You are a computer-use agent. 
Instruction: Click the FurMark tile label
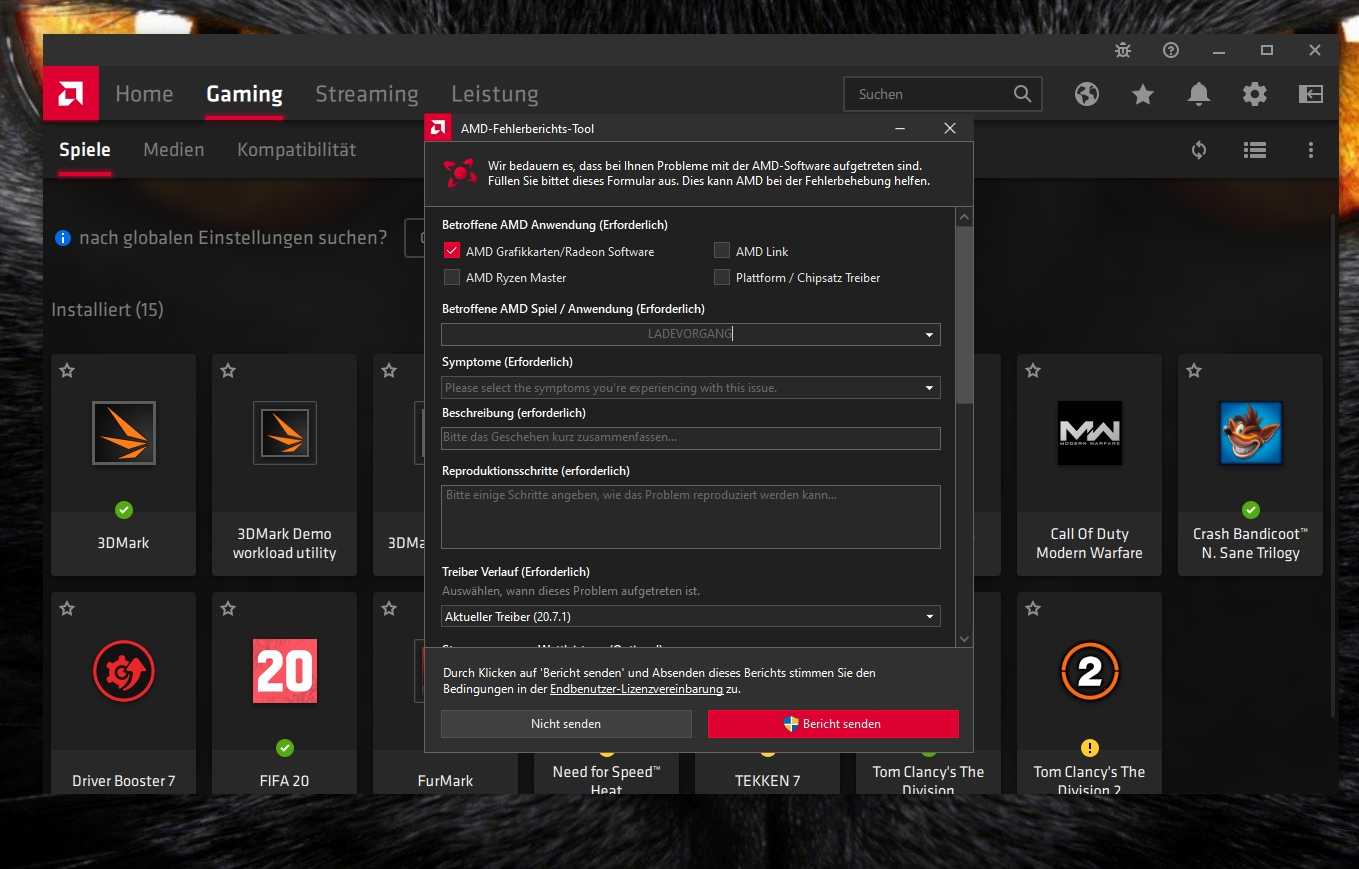[x=446, y=781]
